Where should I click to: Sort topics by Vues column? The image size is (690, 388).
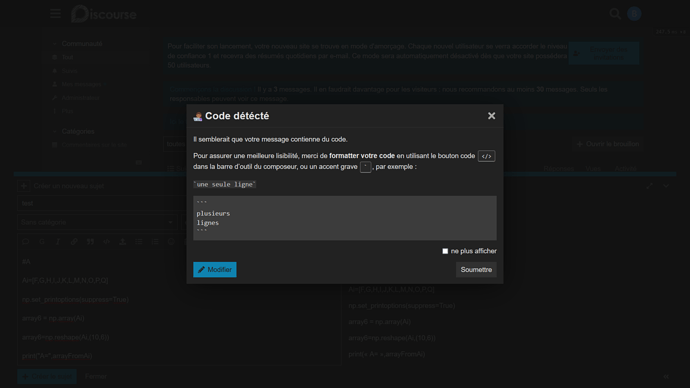tap(593, 168)
